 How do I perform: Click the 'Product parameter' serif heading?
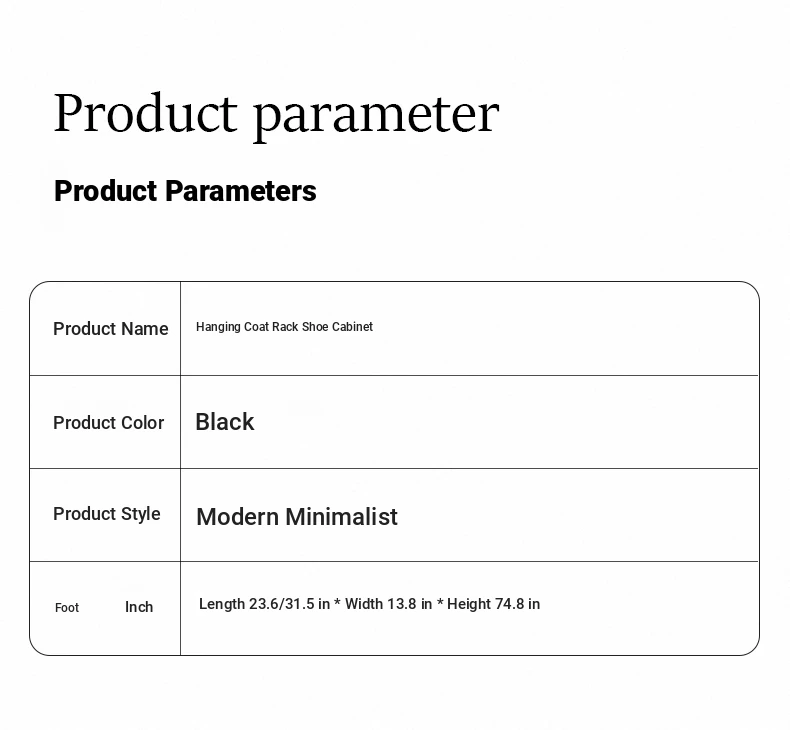coord(276,114)
